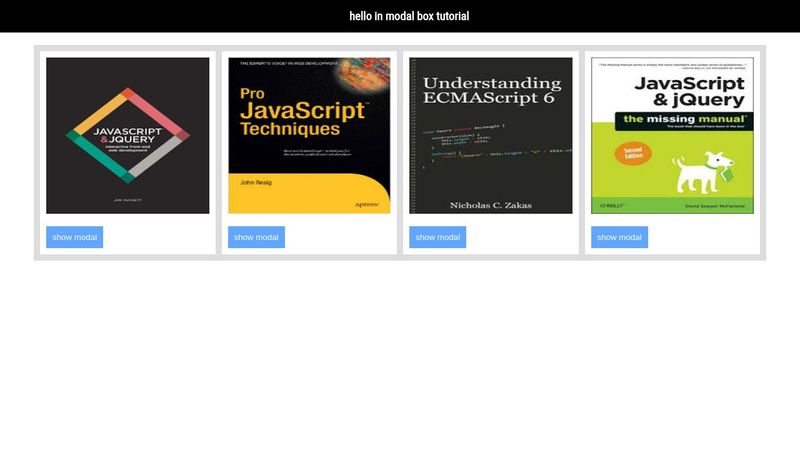The image size is (800, 450).
Task: Select the Pro JavaScript Techniques book cover
Action: [x=309, y=136]
